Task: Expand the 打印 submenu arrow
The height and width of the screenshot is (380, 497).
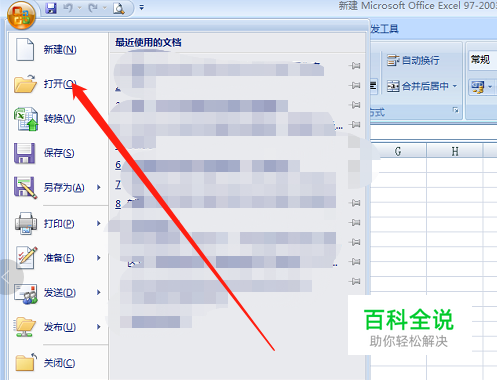Action: pos(99,223)
